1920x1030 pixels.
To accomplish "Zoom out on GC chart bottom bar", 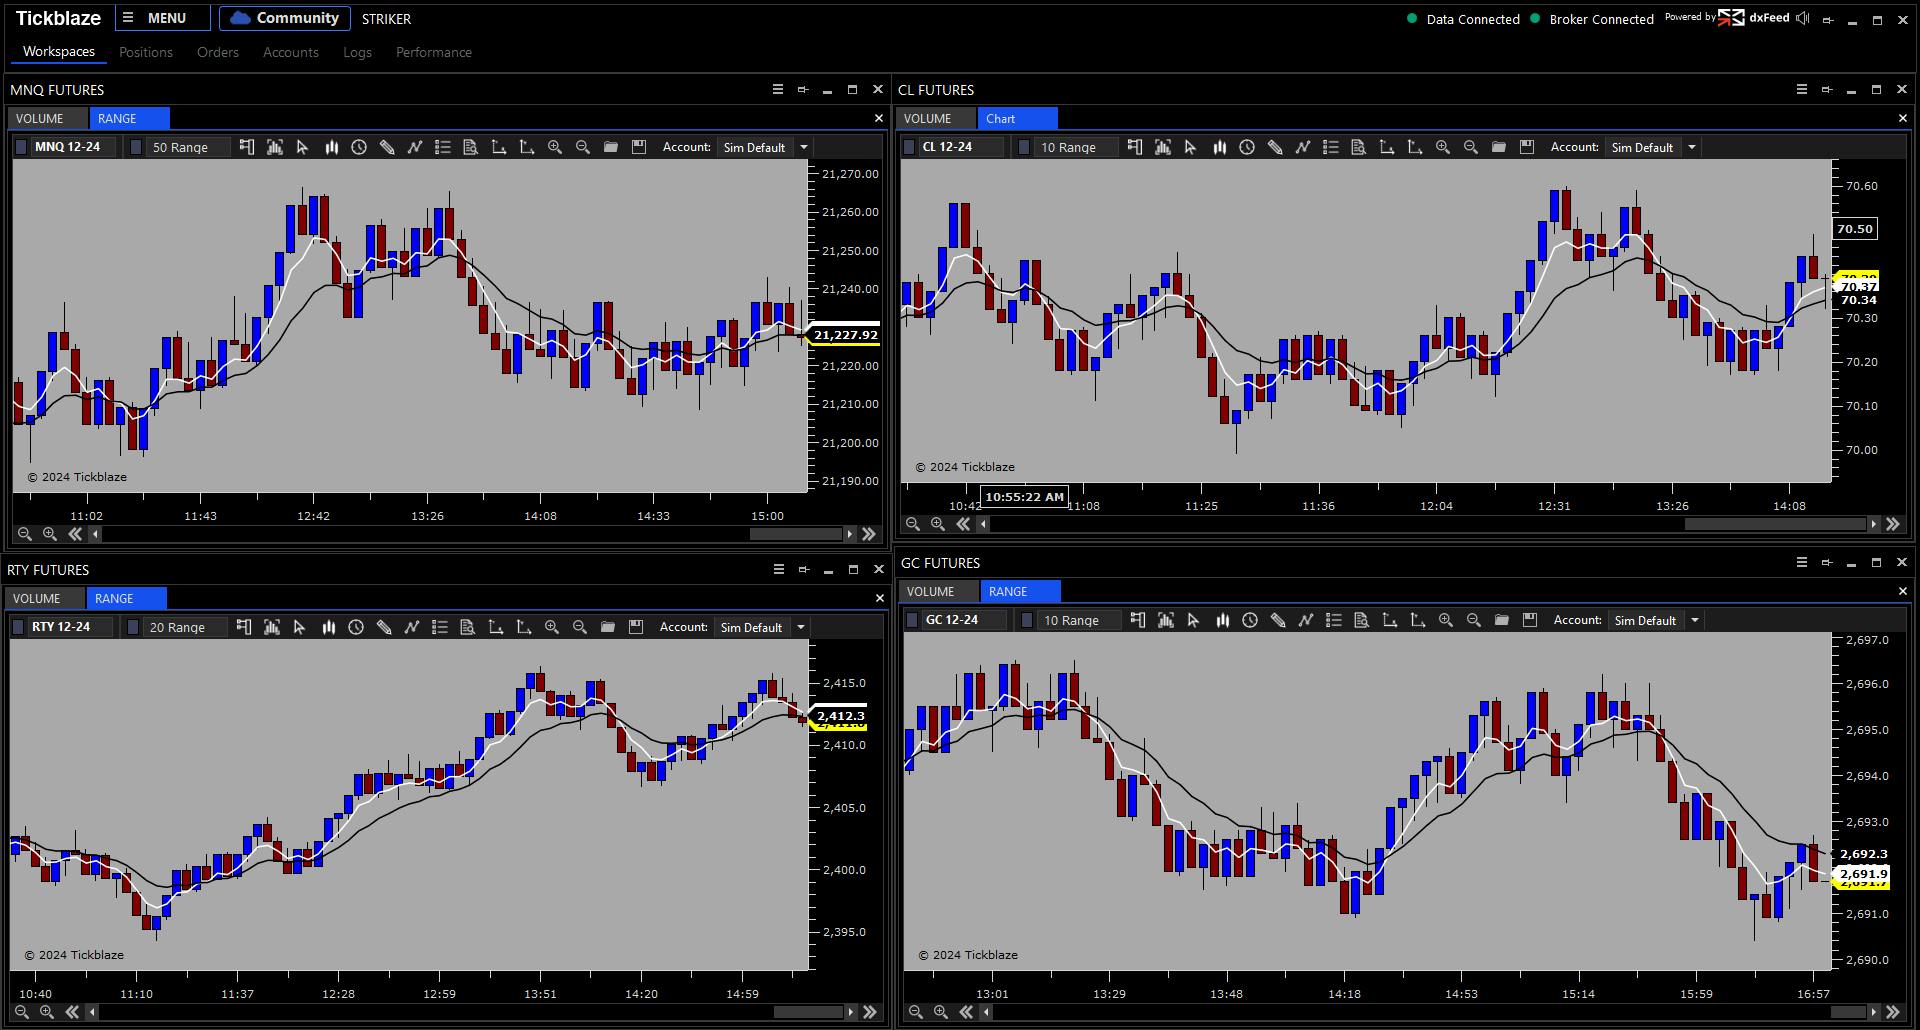I will [x=916, y=1012].
